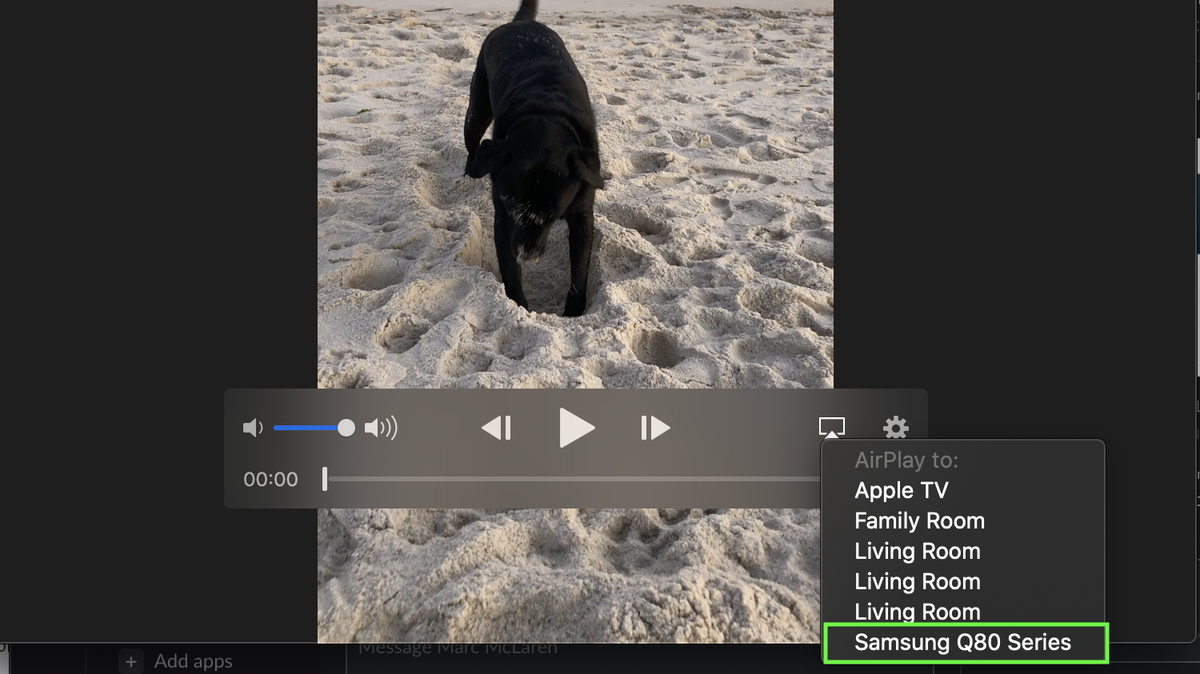
Task: Pick the second Living Room option
Action: click(917, 581)
